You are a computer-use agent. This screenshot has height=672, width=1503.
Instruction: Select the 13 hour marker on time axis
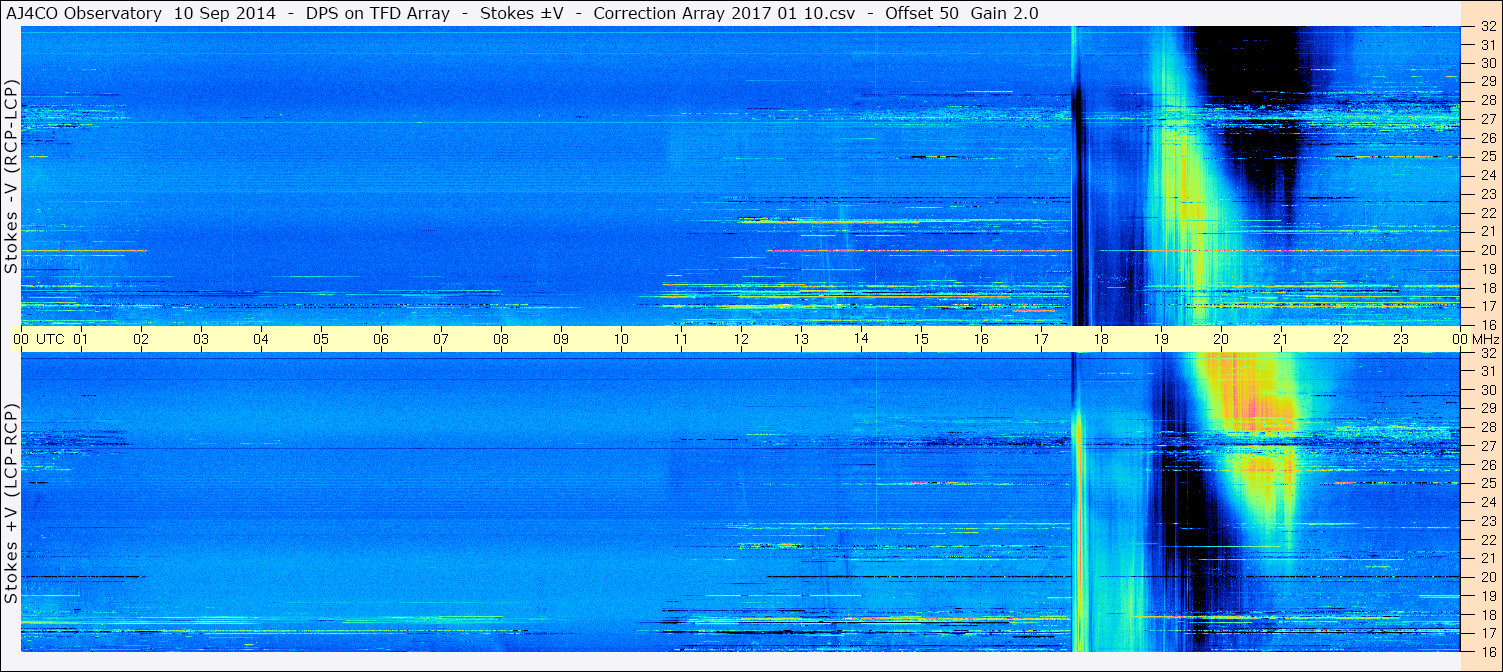[801, 339]
